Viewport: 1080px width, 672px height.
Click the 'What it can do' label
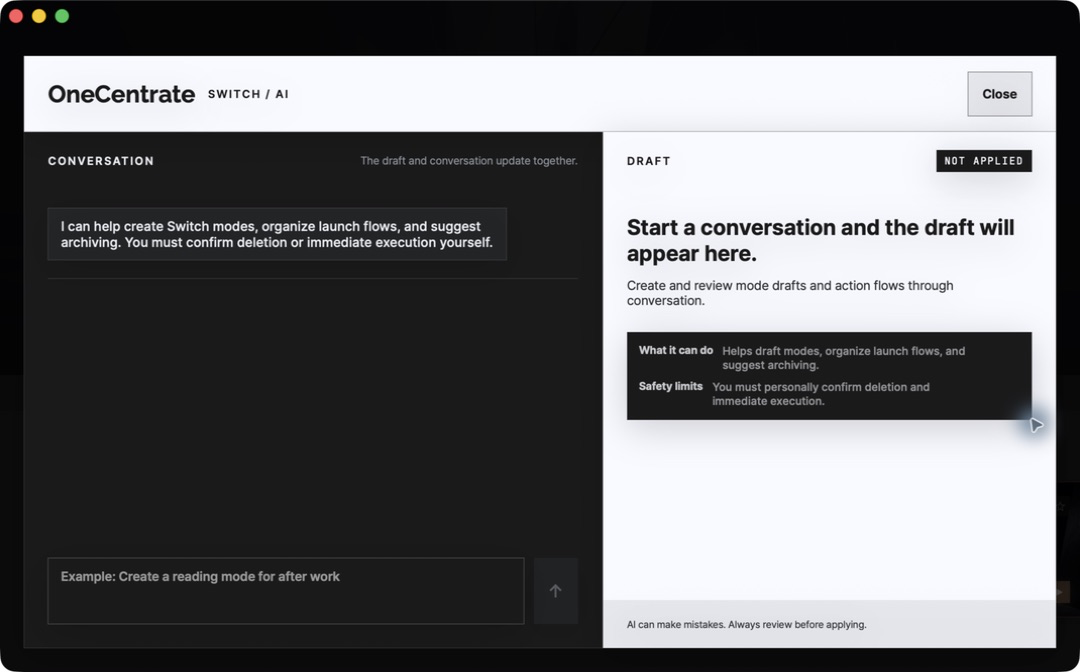676,350
